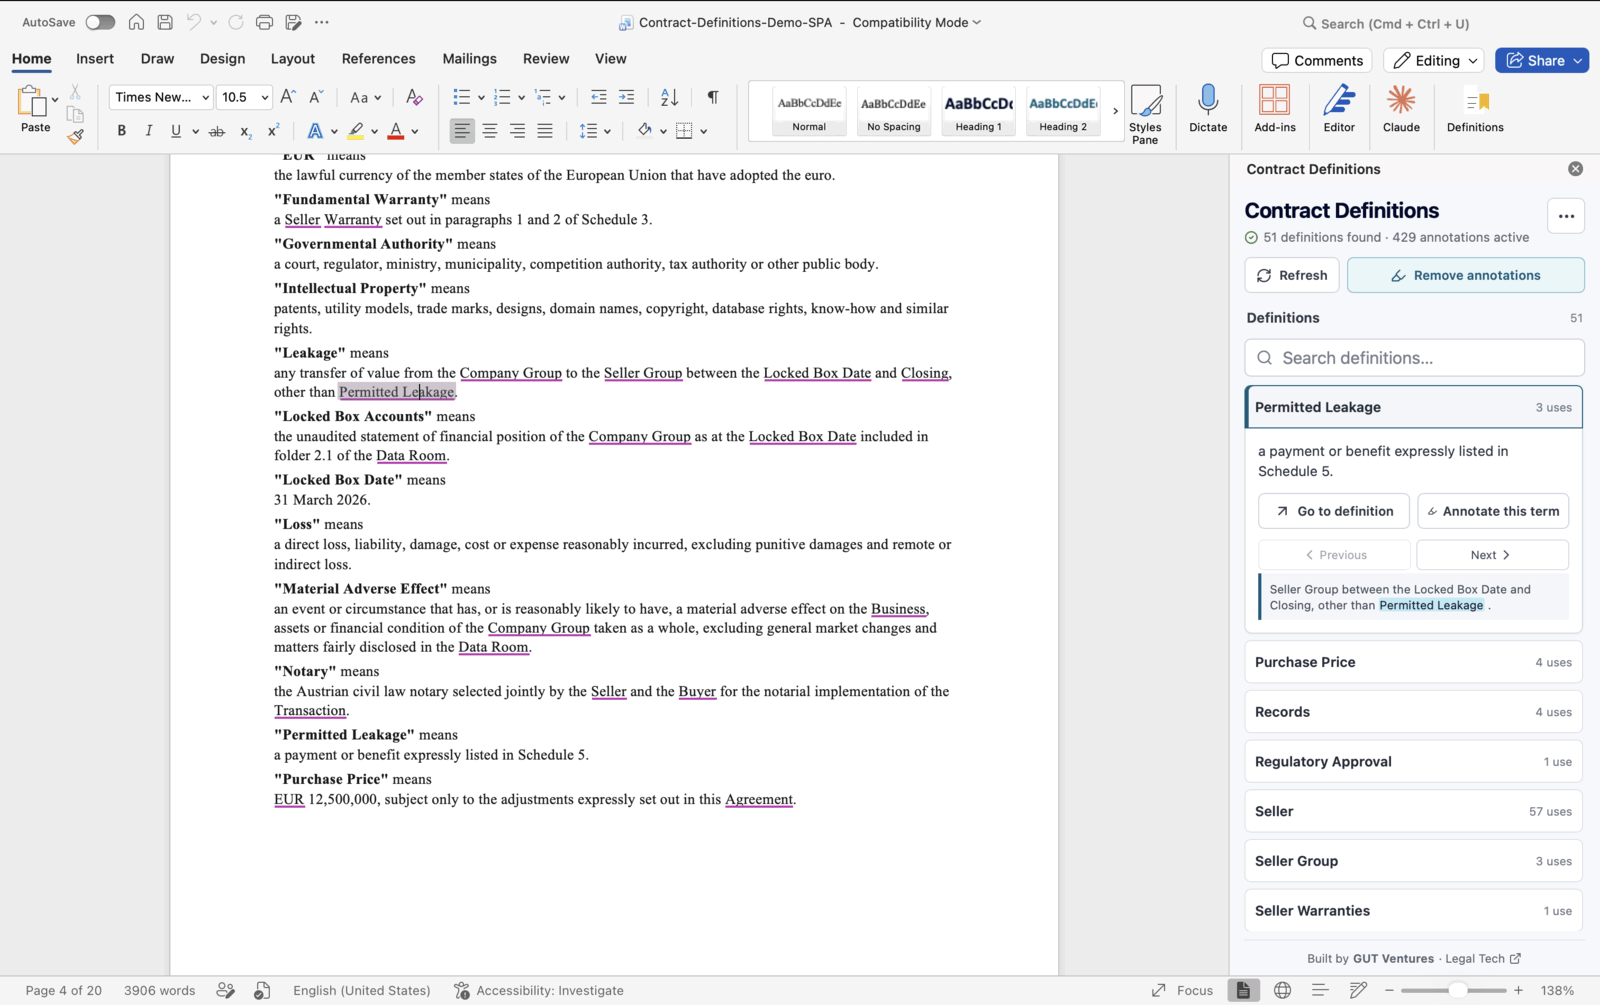Apply the red font color
1600x1005 pixels.
click(x=396, y=131)
